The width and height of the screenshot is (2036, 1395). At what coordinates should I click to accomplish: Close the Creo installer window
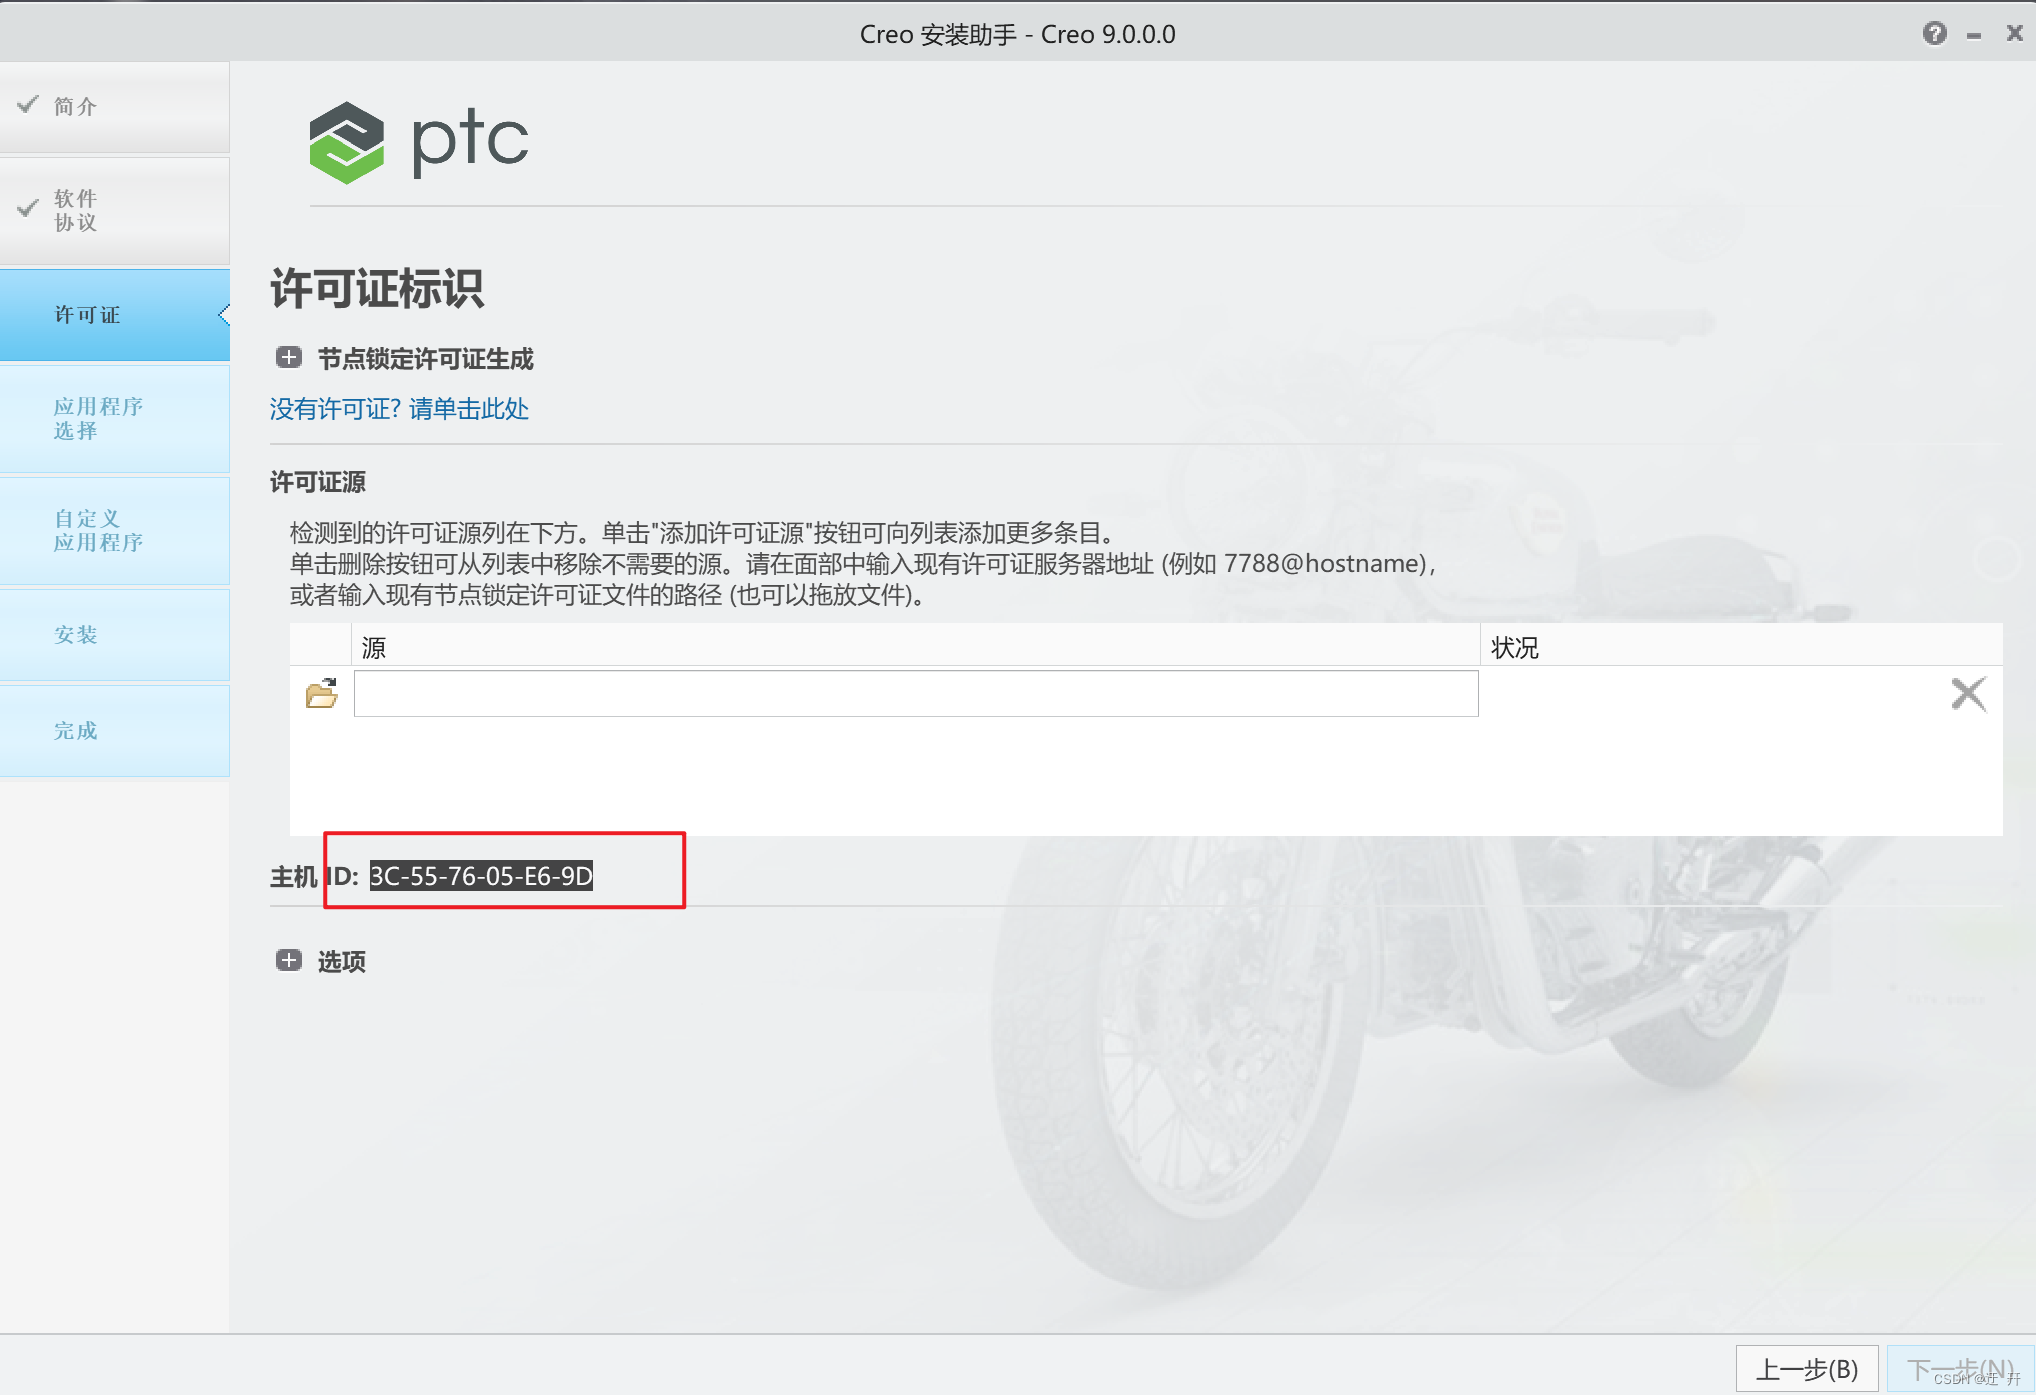click(2014, 33)
